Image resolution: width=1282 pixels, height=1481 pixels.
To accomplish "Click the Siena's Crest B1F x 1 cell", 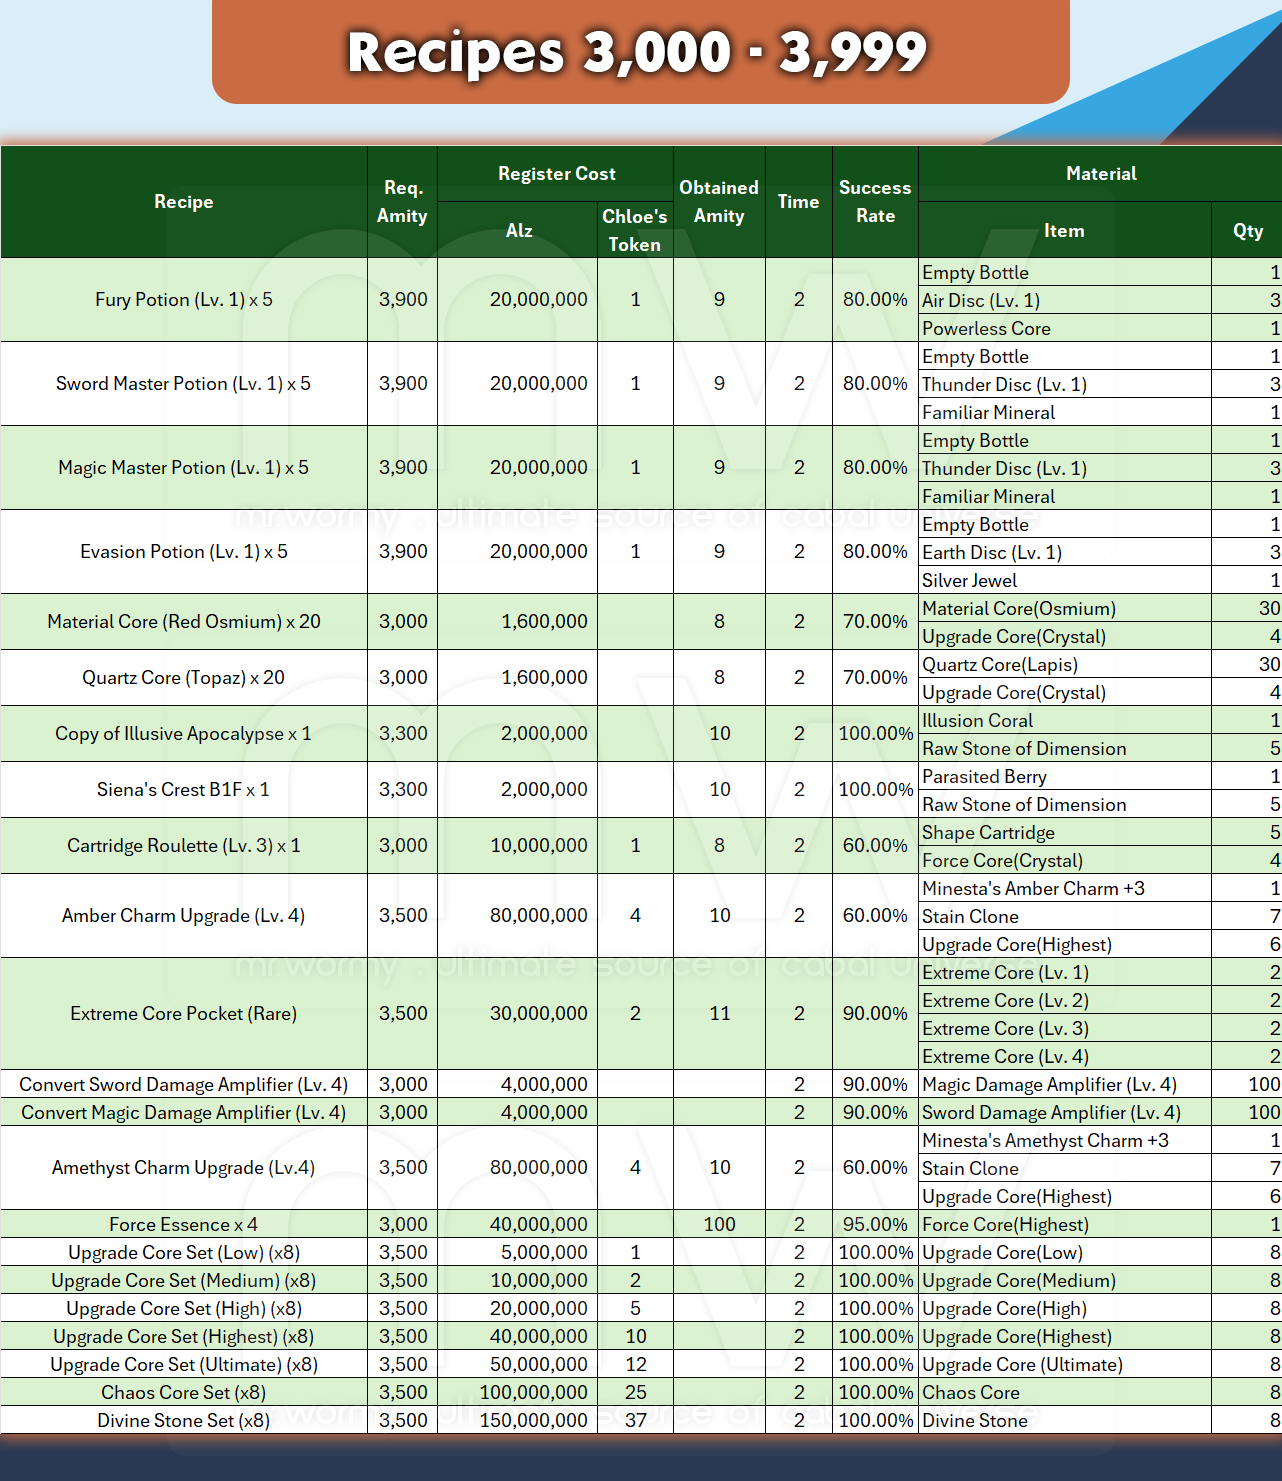I will point(184,790).
